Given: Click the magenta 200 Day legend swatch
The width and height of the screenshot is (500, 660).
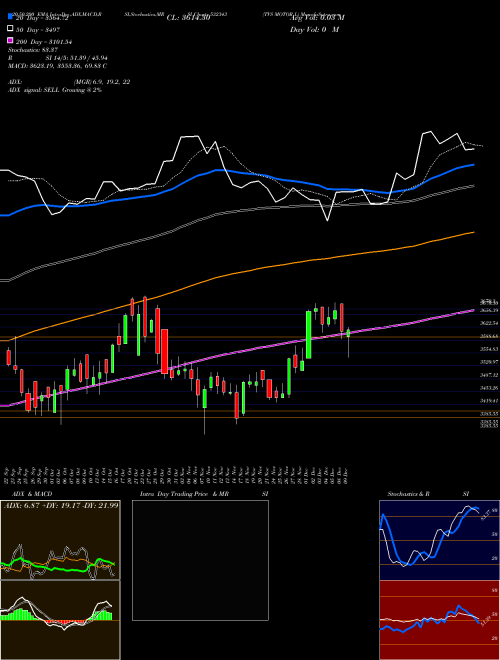Looking at the screenshot, I should 10,41.
